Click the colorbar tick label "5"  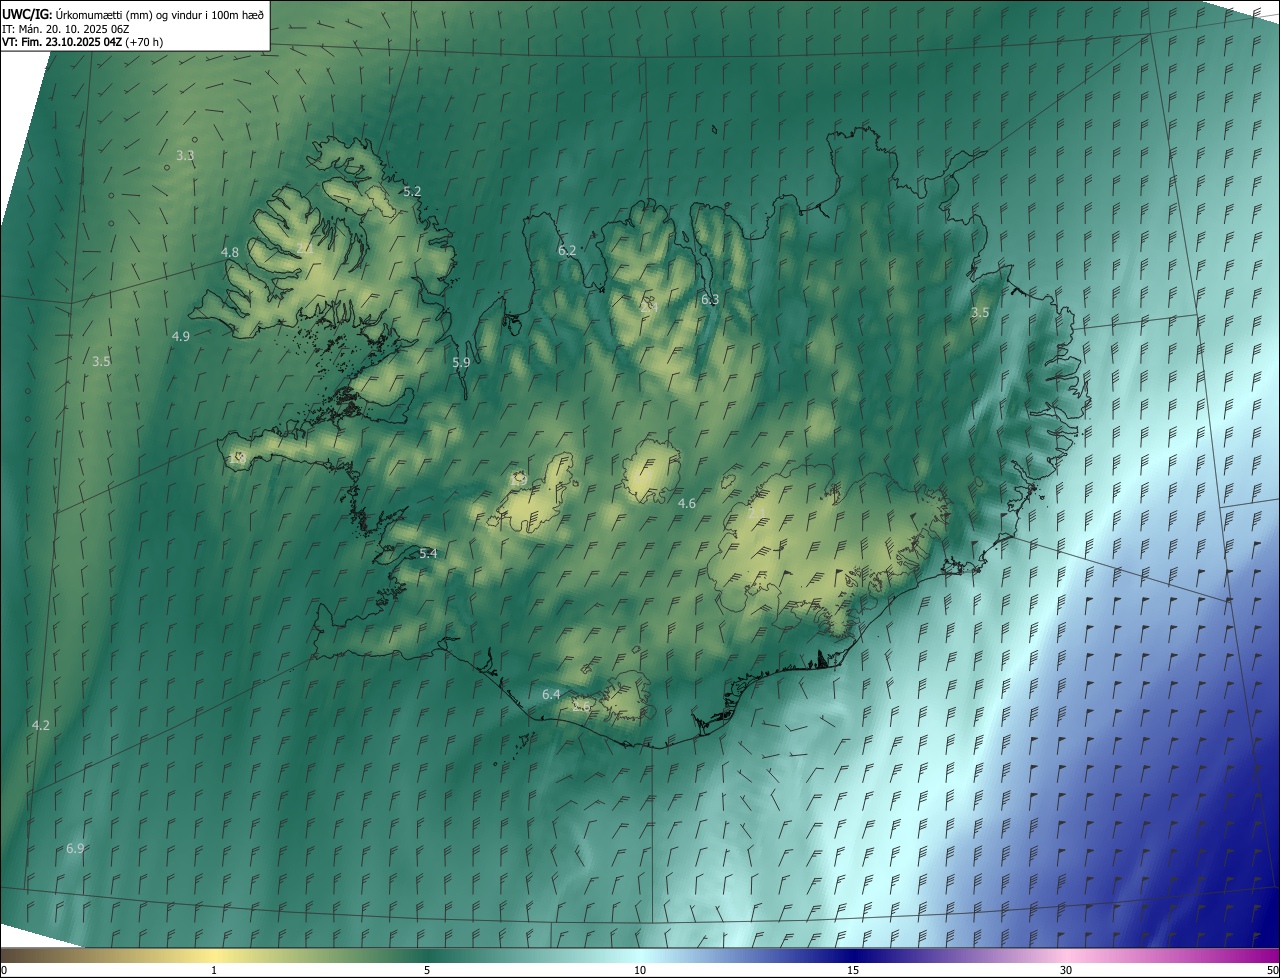(x=427, y=971)
